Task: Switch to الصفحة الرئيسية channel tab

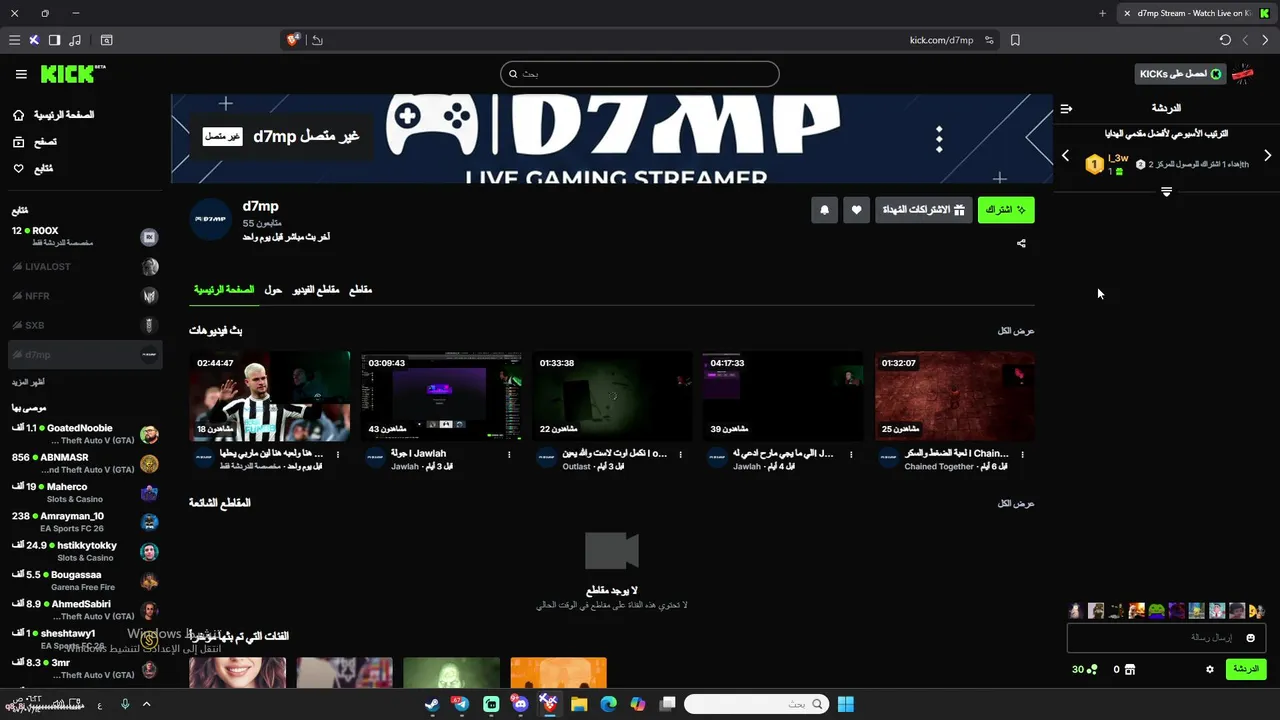Action: tap(224, 290)
